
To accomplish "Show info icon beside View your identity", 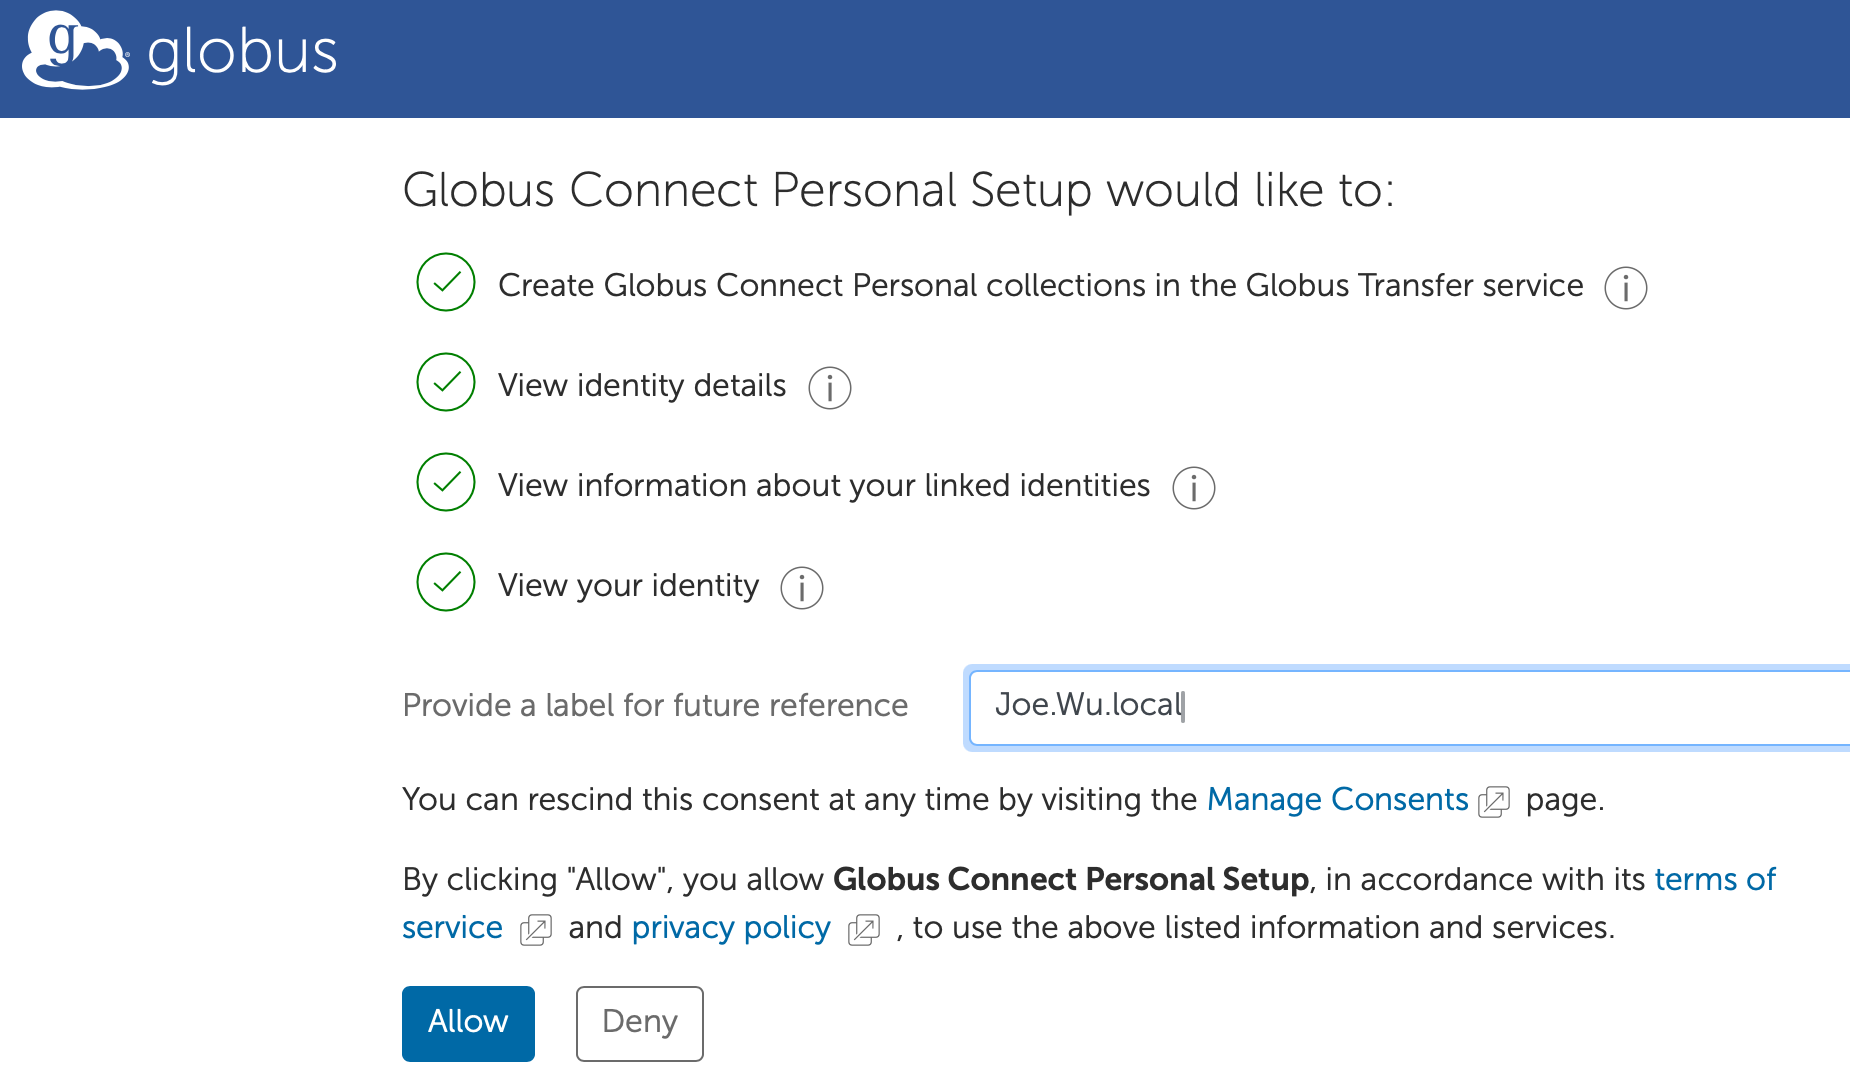I will click(801, 588).
